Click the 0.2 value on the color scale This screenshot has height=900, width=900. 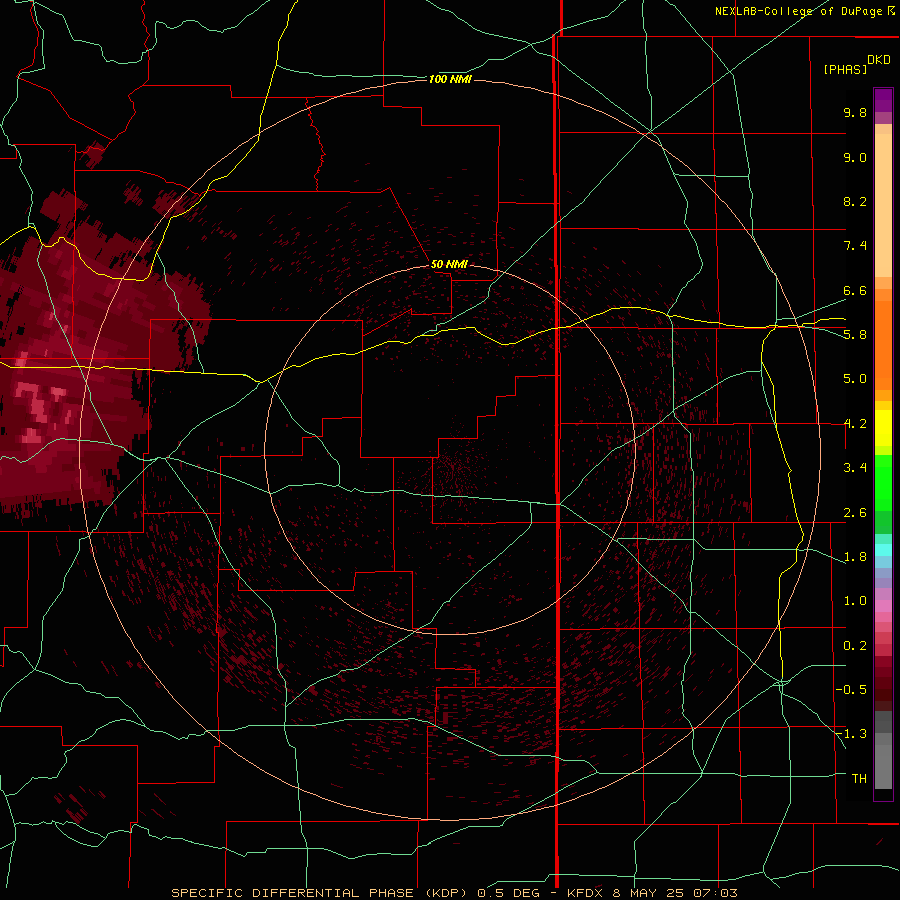(855, 646)
